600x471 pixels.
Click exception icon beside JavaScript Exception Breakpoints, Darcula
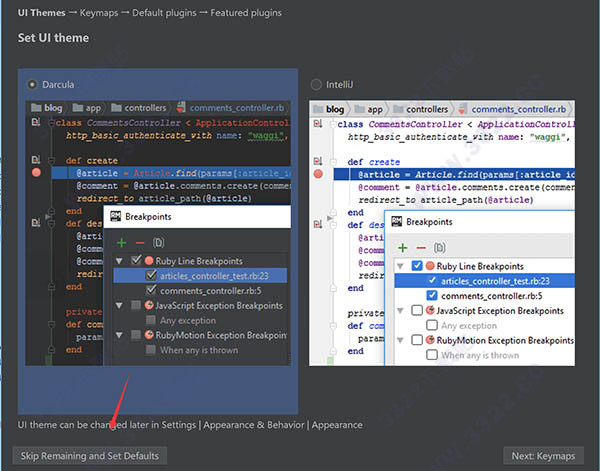pos(149,305)
